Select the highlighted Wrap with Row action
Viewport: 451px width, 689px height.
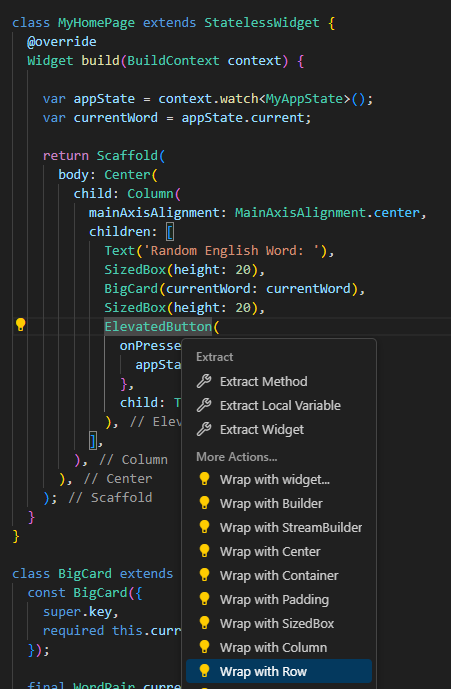pos(279,671)
